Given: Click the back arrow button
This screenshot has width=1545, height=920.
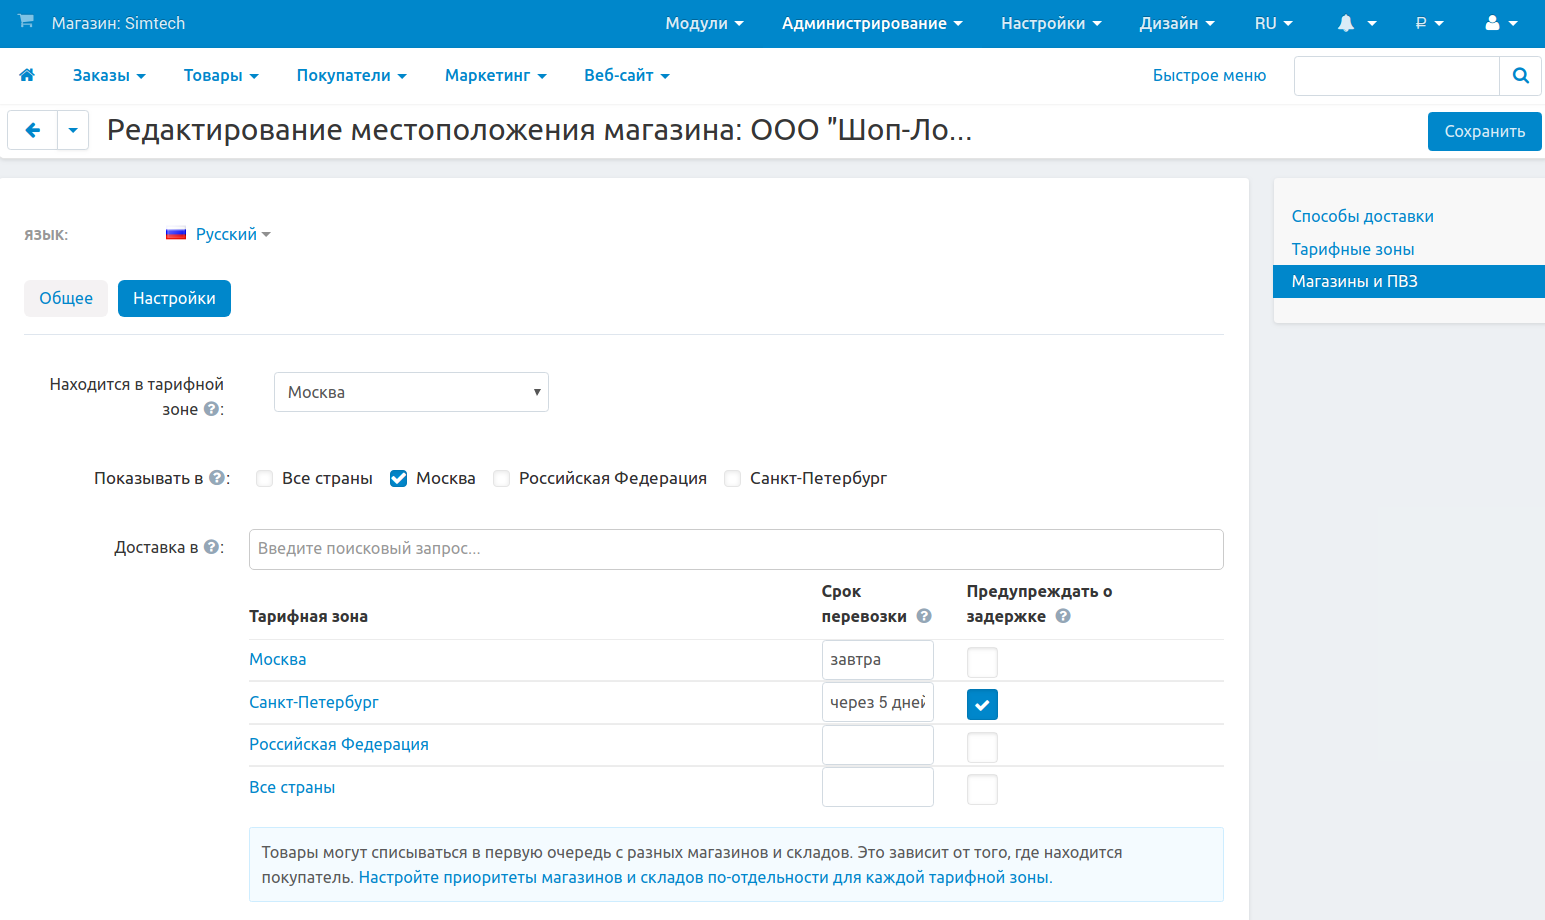Looking at the screenshot, I should (x=33, y=130).
